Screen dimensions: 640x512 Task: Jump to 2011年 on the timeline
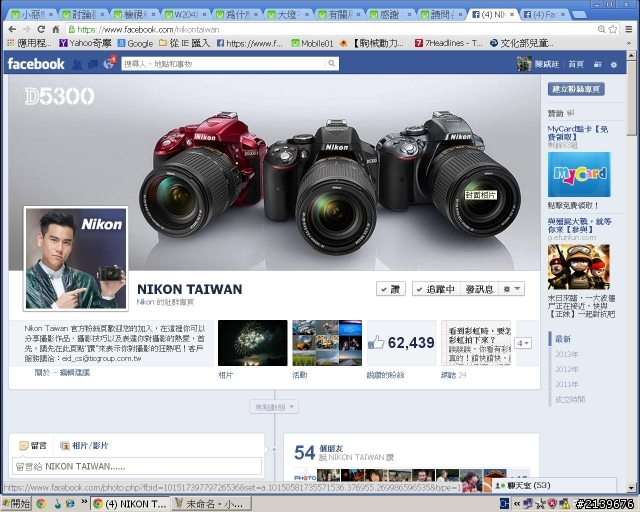(x=567, y=384)
